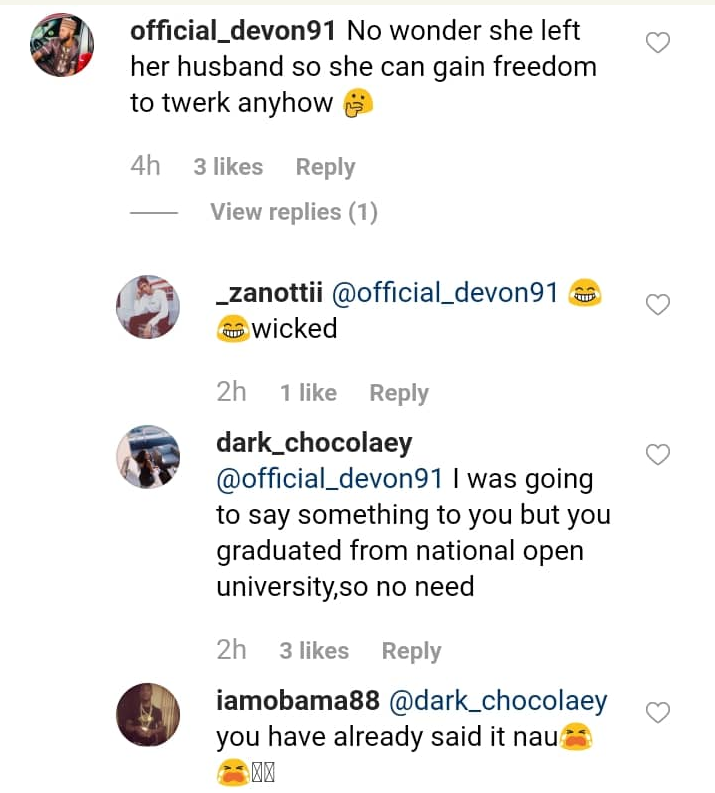Screen dimensions: 715x793
Task: Expand View replies (1)
Action: tap(293, 212)
